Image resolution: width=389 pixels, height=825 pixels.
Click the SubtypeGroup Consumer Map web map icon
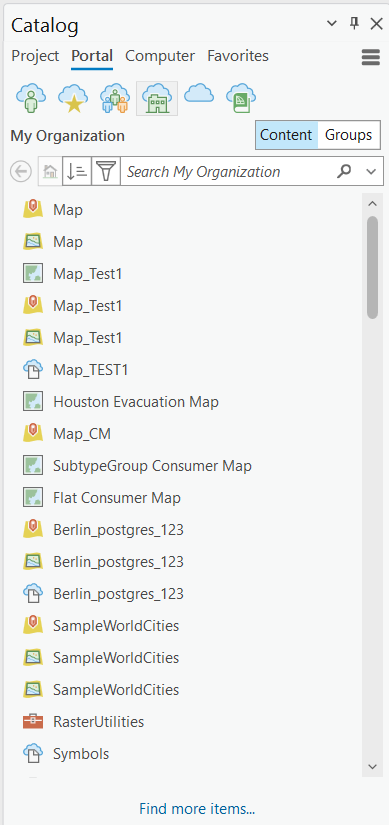(x=33, y=466)
